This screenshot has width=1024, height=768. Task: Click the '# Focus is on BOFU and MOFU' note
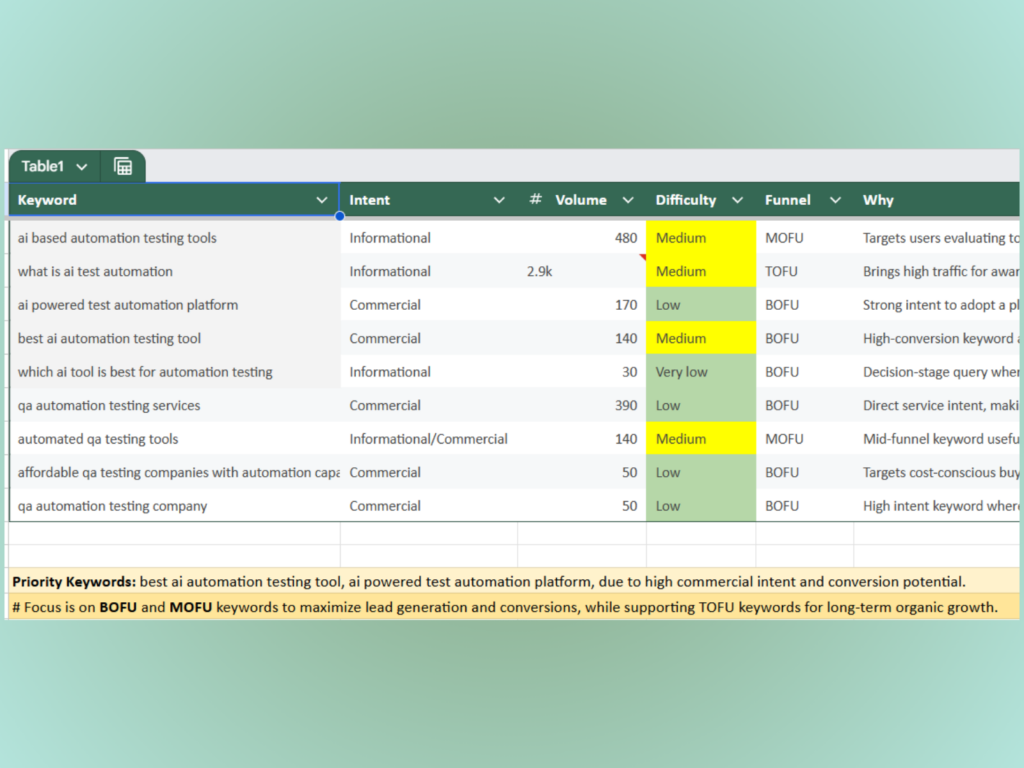click(x=514, y=607)
